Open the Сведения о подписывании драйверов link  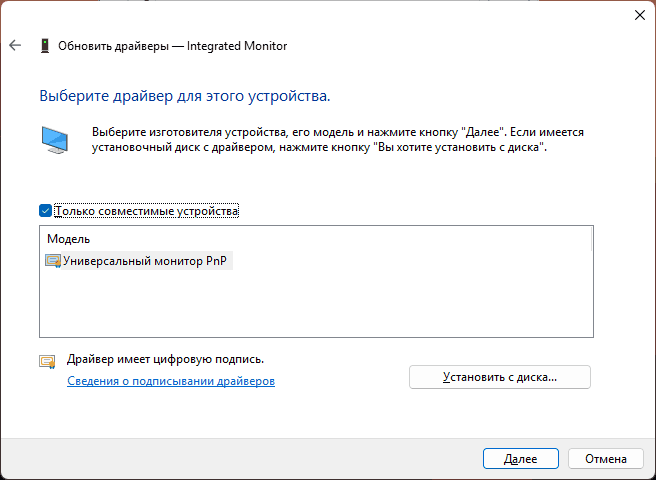pos(170,381)
